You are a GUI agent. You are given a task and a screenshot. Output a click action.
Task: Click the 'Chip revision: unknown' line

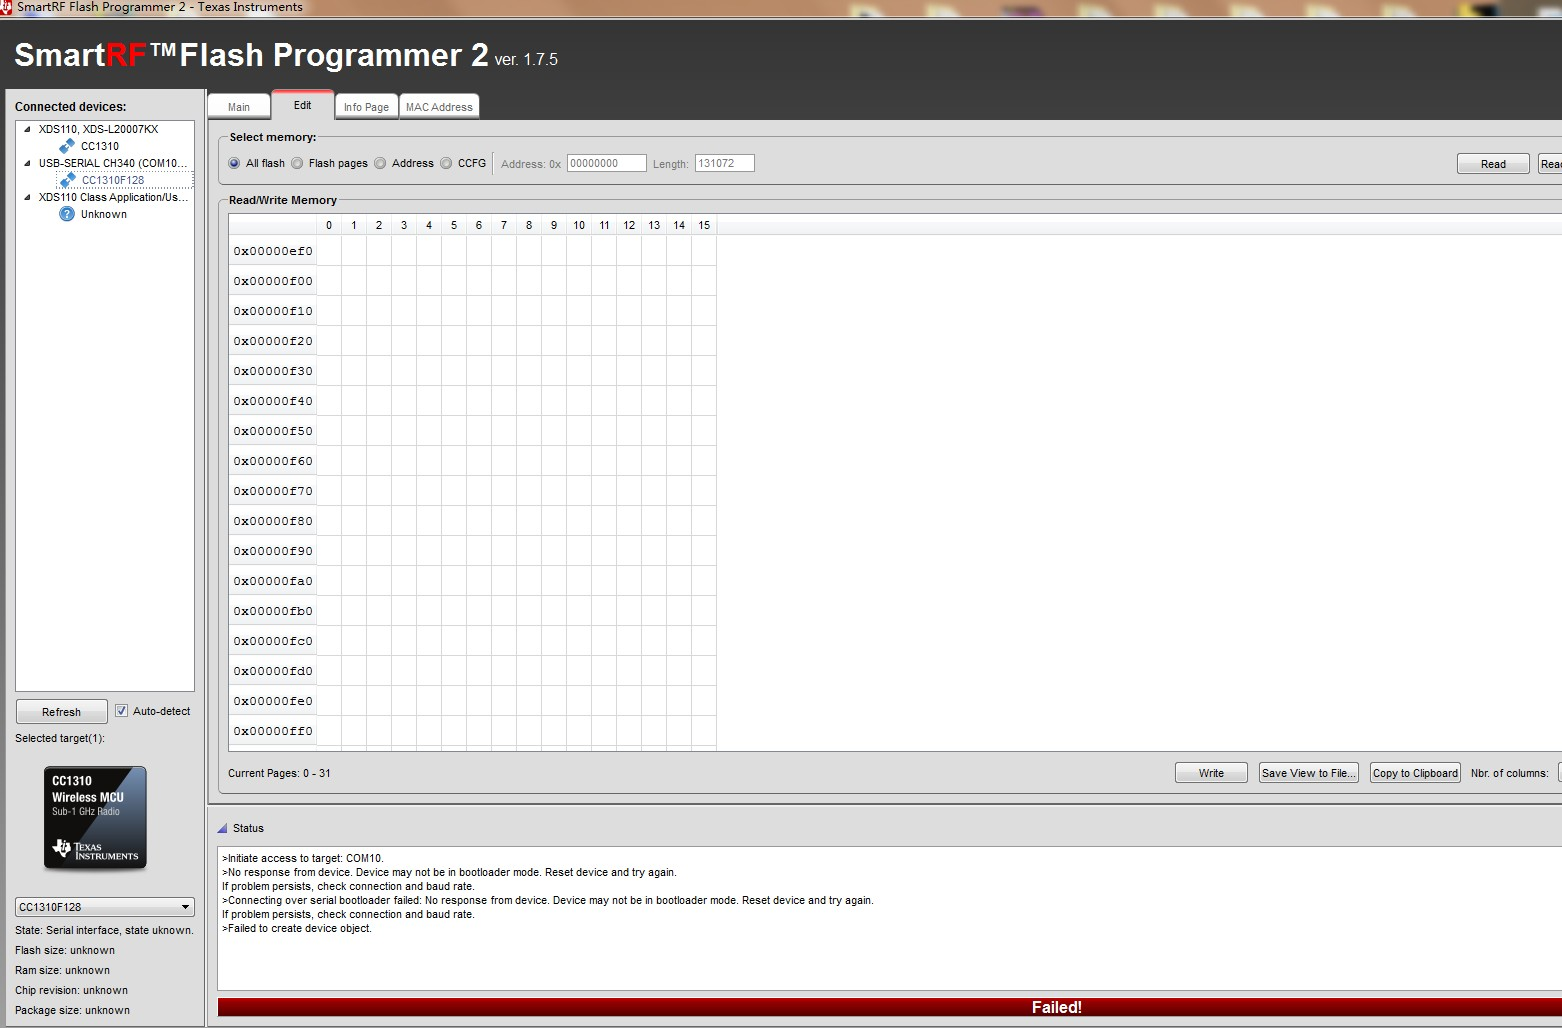click(x=72, y=990)
